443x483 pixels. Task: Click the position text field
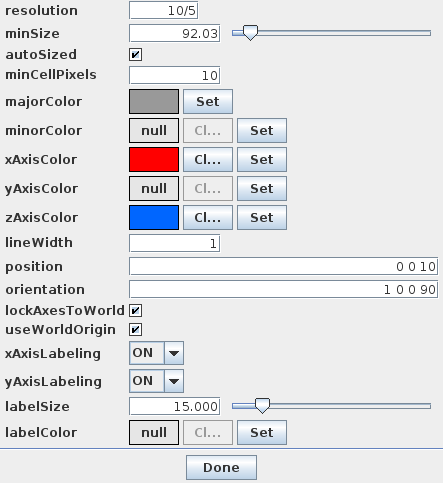pos(283,266)
